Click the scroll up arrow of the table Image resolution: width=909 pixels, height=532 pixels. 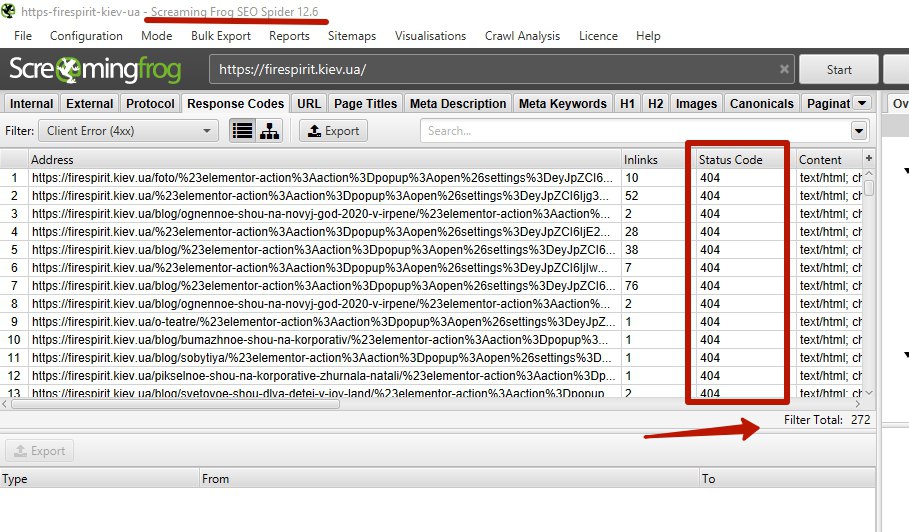(868, 174)
